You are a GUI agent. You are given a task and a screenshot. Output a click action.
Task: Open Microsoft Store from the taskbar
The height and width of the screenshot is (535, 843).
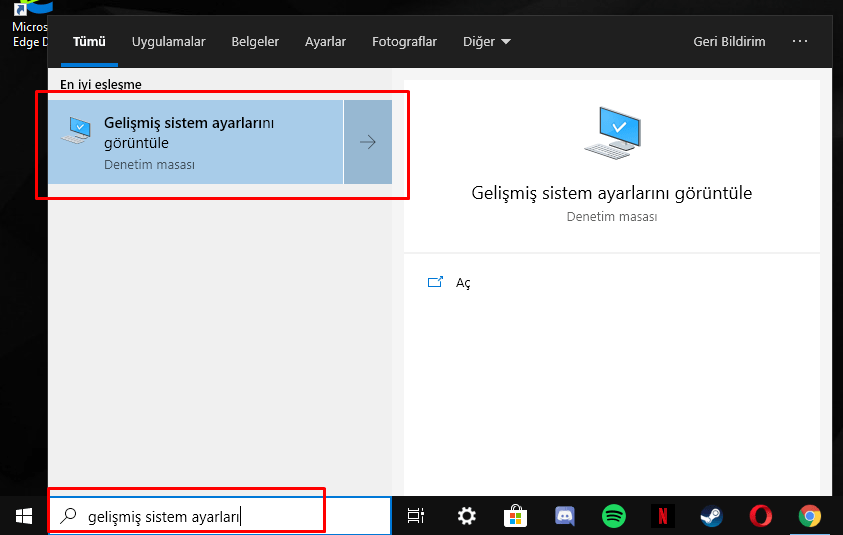[x=515, y=516]
